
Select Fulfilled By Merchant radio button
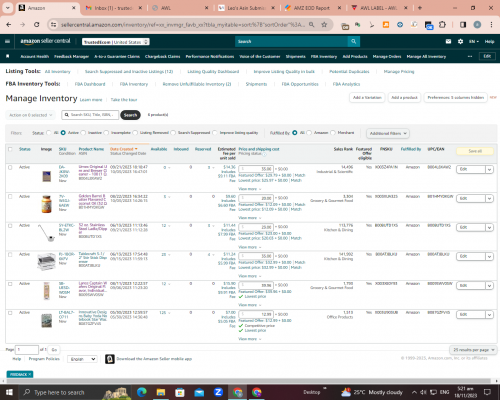pos(333,133)
